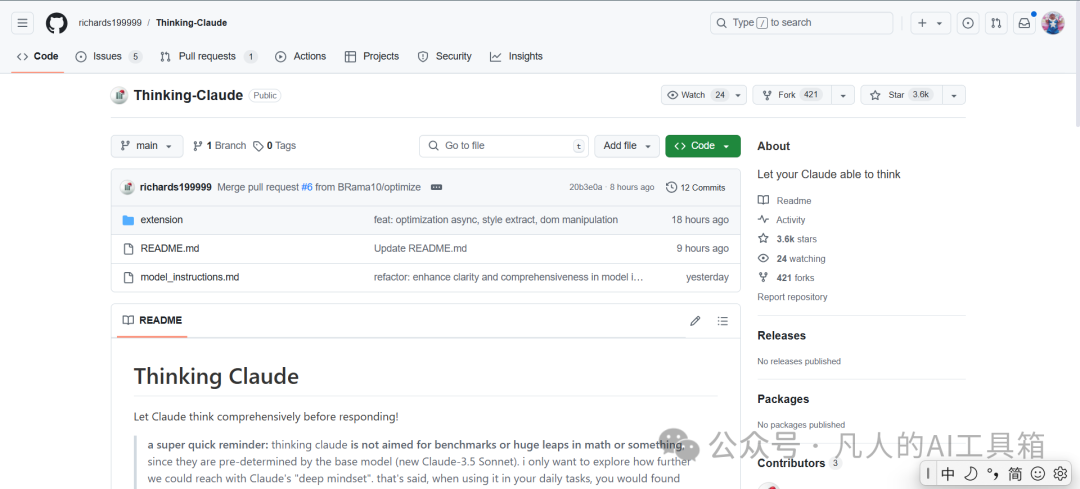Open the main branch selector
This screenshot has width=1080, height=489.
(147, 146)
